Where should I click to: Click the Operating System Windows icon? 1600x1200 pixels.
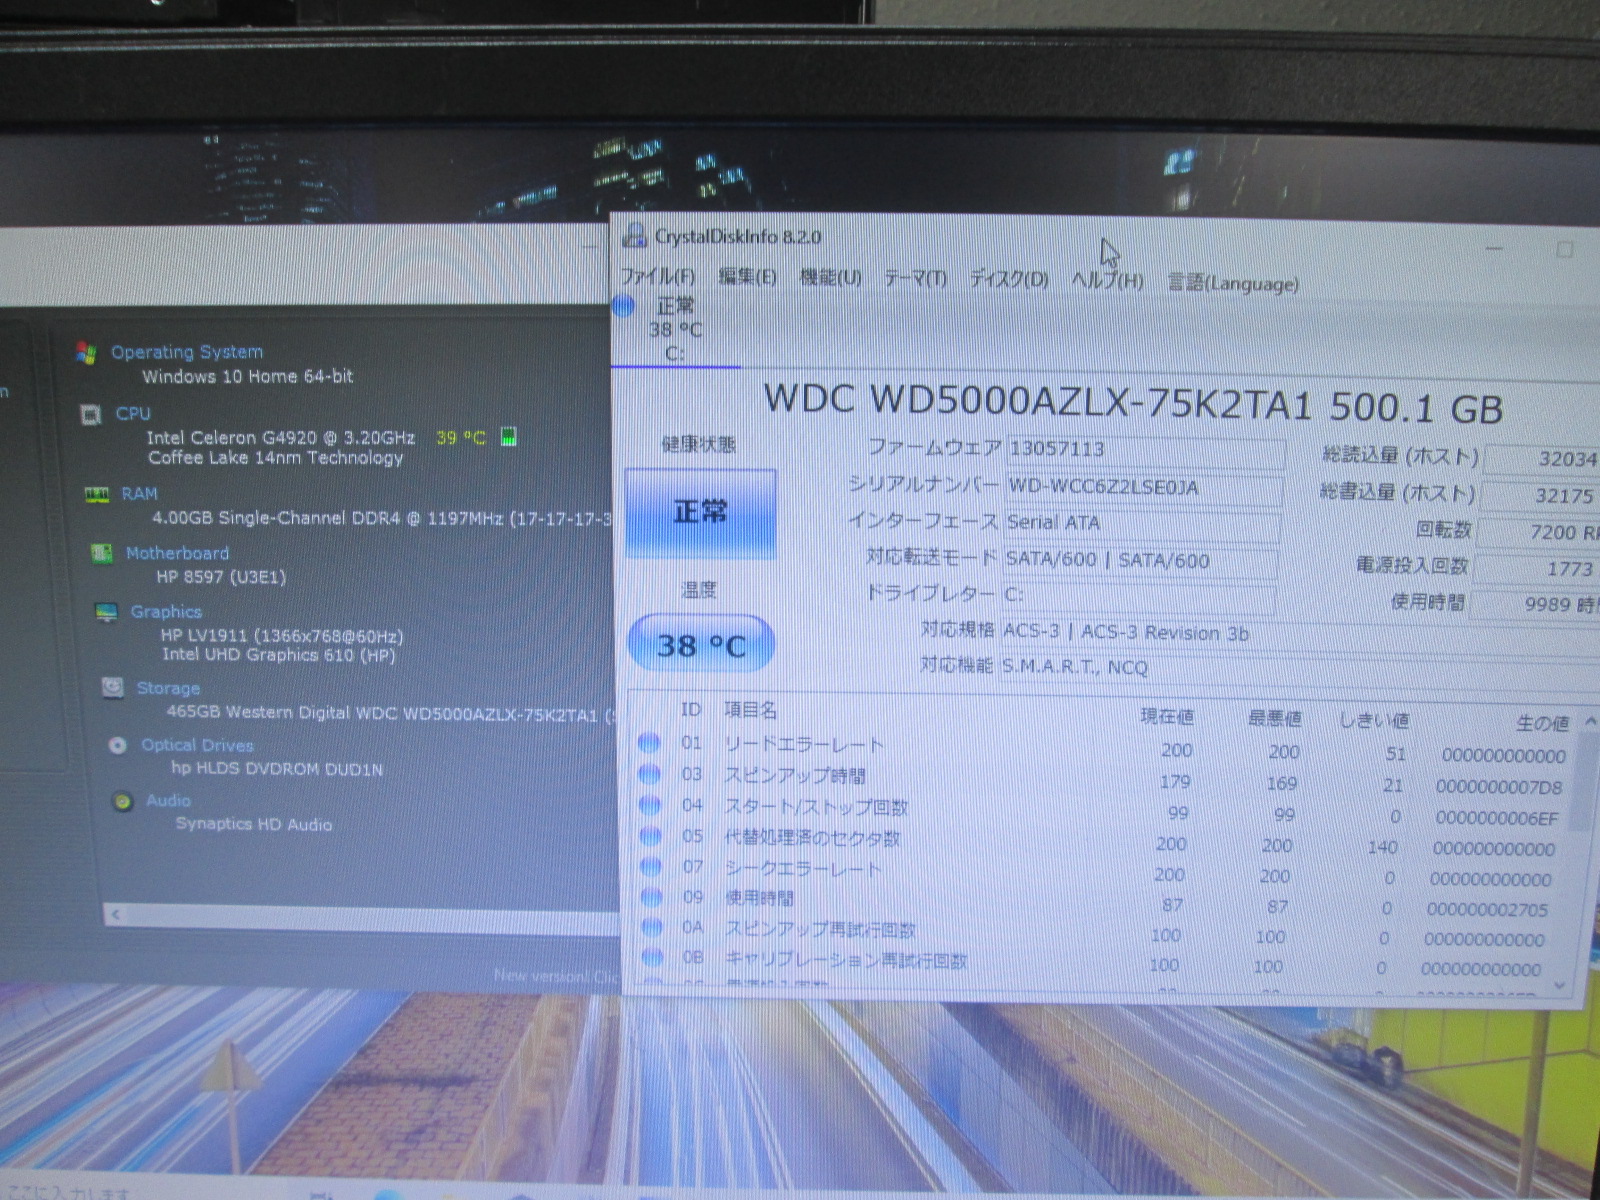[x=86, y=353]
